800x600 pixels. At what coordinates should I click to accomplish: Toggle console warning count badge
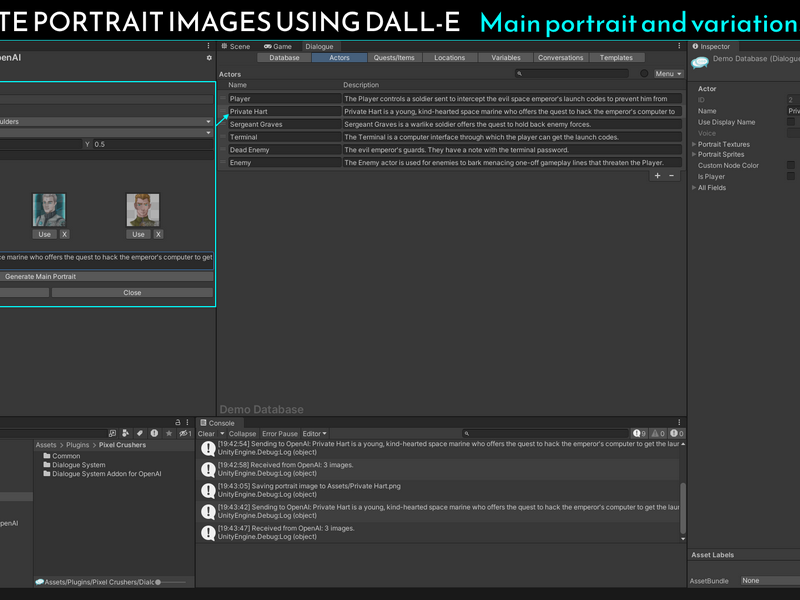[658, 434]
